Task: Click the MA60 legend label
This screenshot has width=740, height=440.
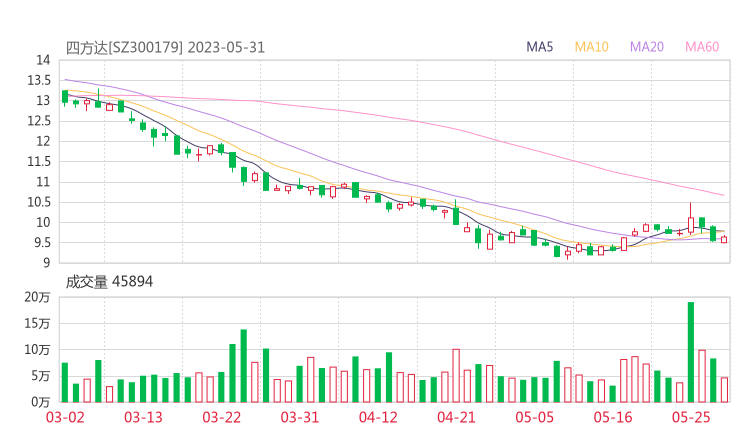Action: (x=702, y=47)
